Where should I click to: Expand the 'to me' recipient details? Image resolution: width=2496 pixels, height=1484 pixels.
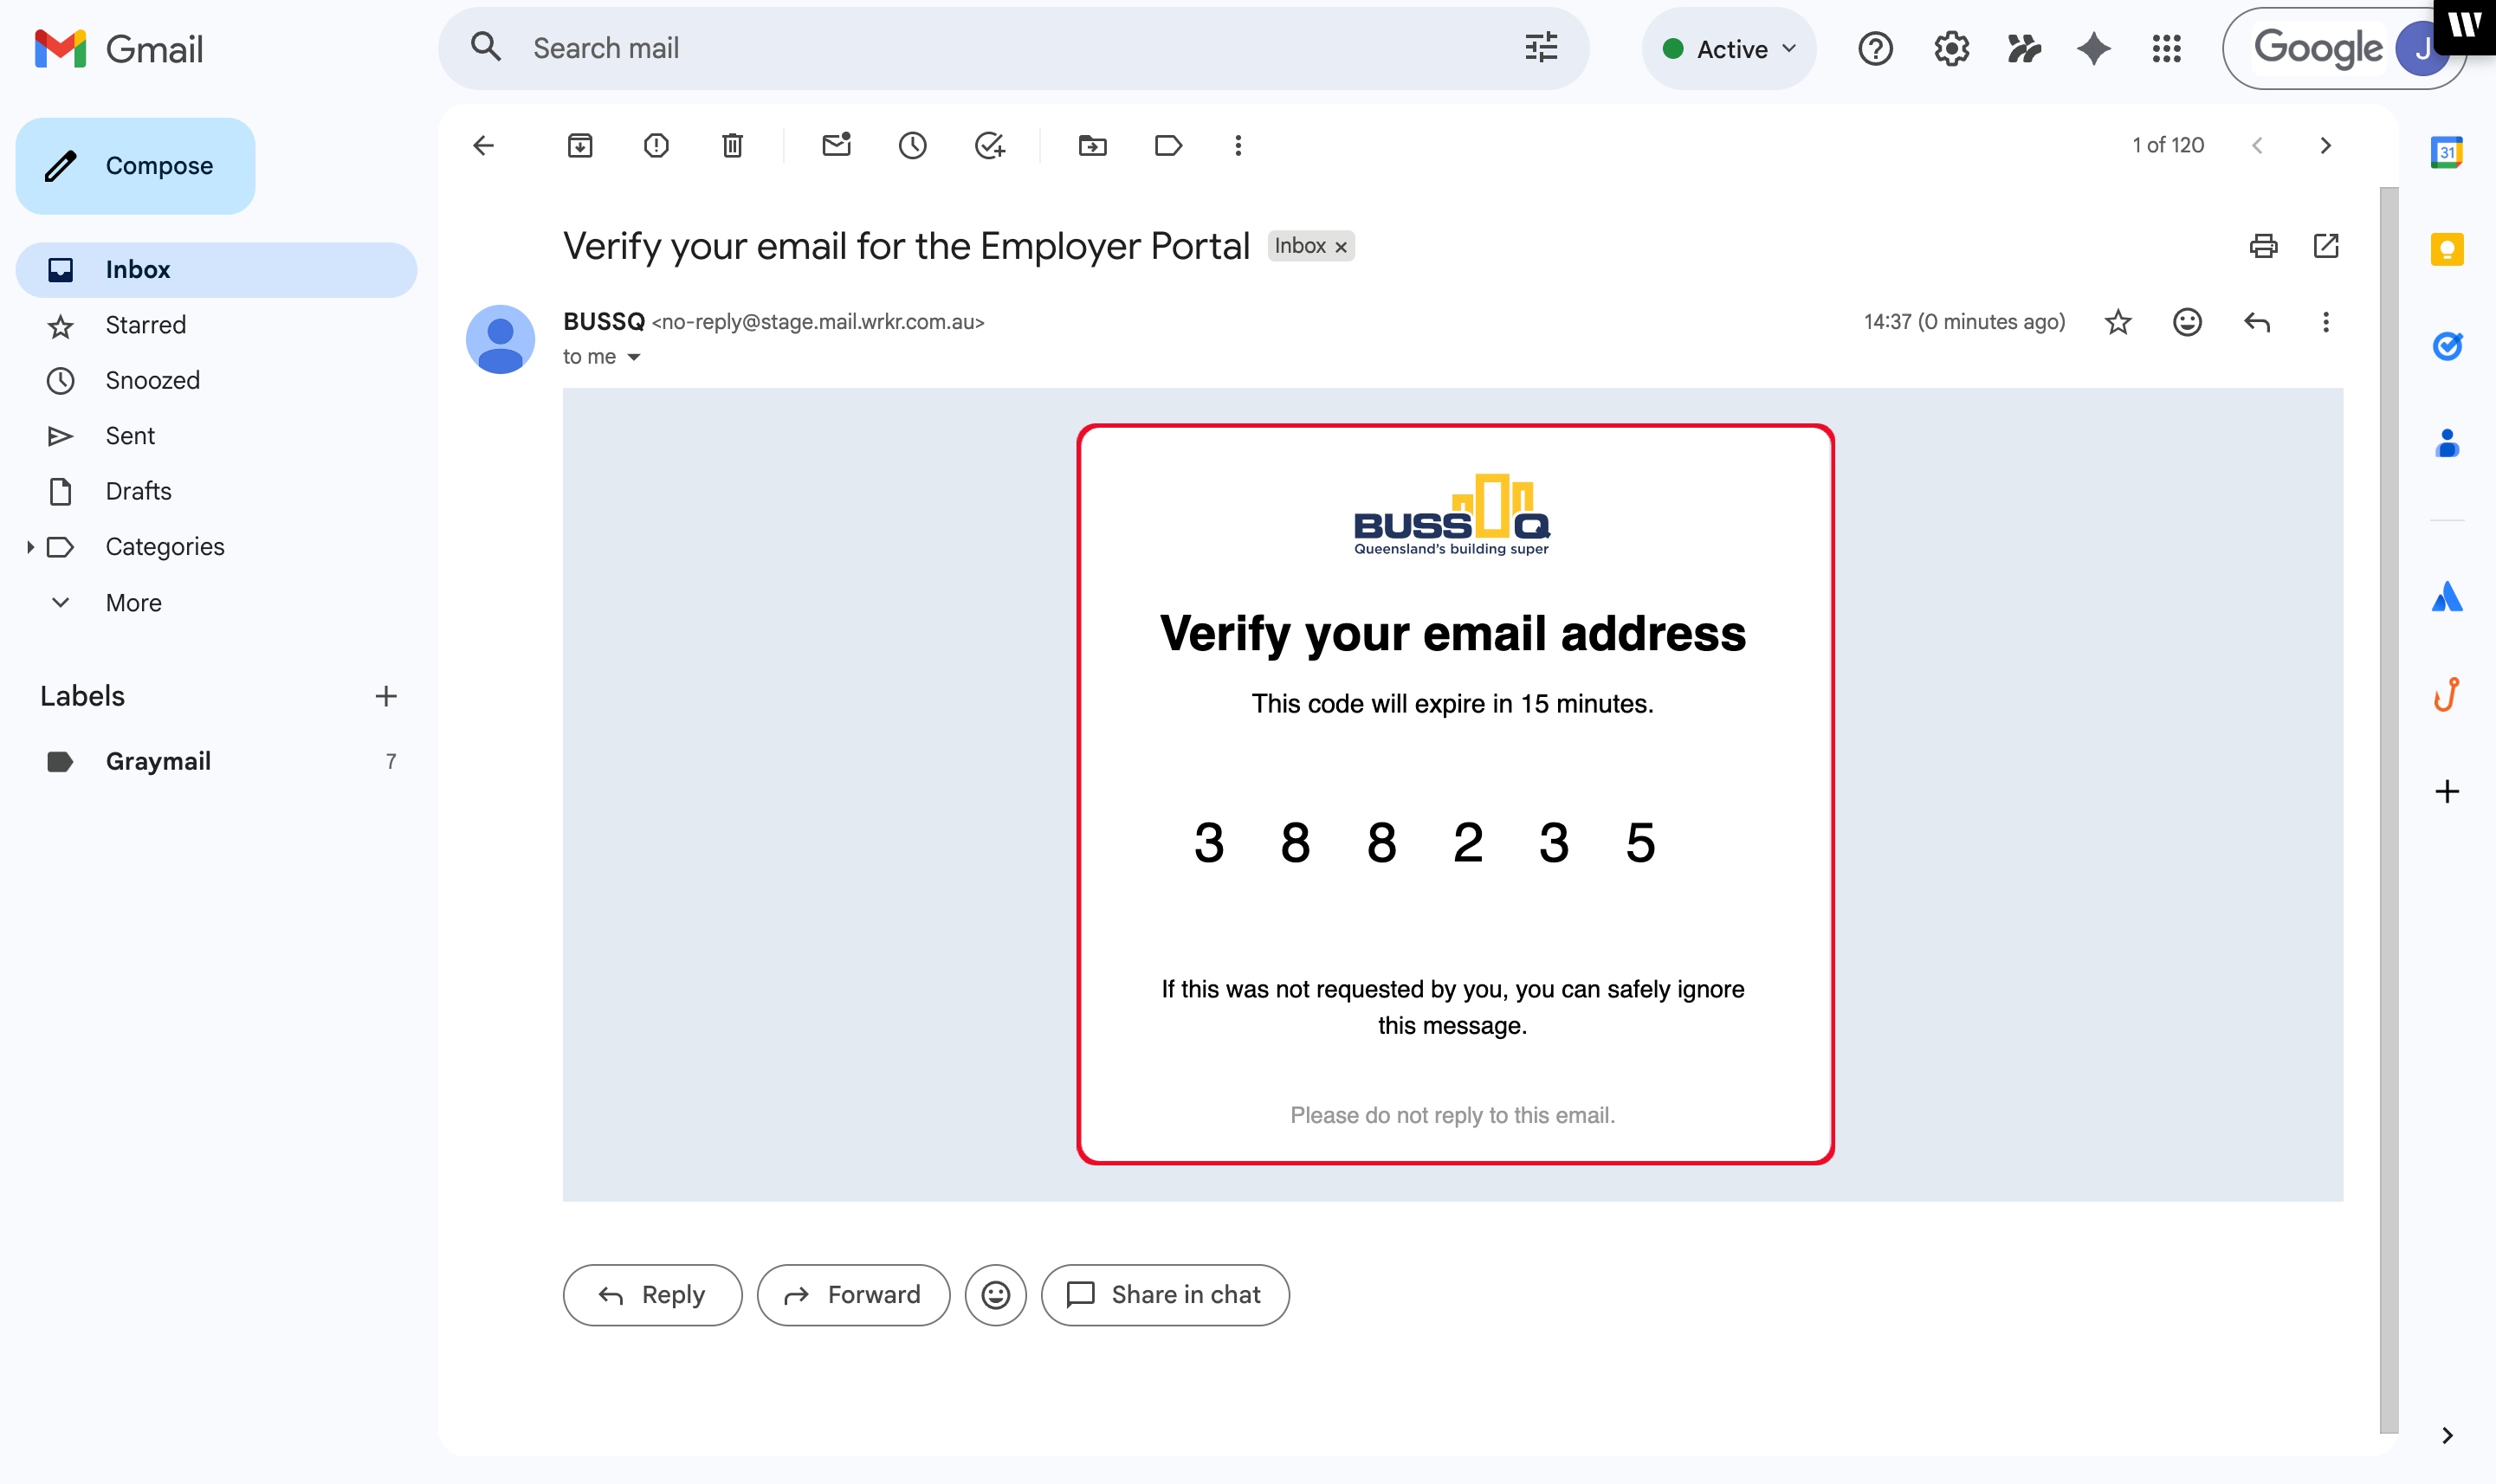pos(634,357)
